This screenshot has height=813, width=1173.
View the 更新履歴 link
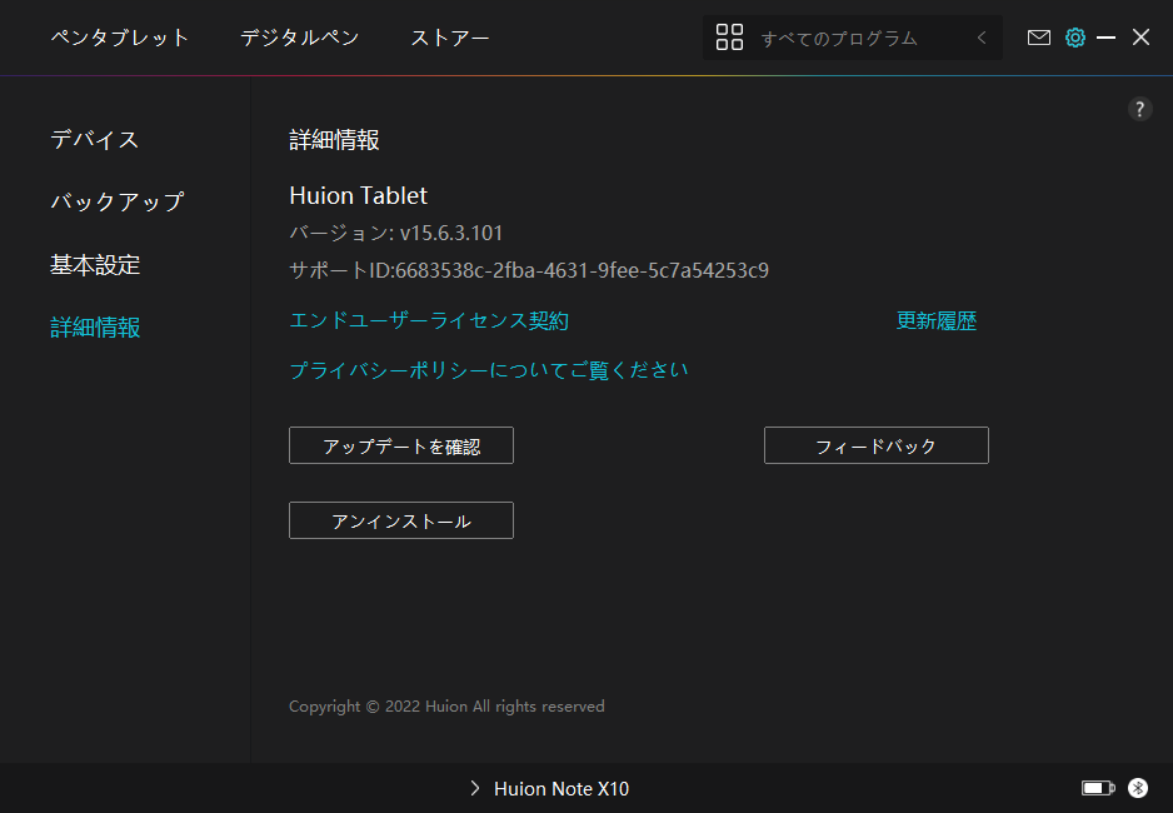[936, 321]
